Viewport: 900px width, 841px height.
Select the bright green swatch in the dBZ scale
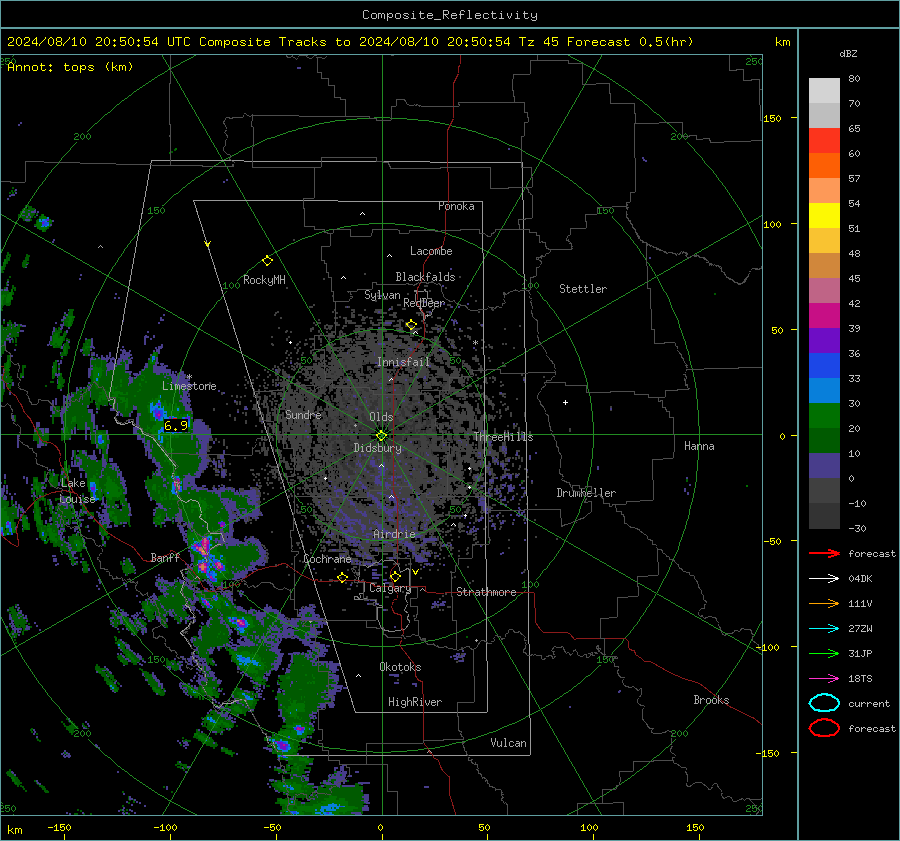[824, 415]
